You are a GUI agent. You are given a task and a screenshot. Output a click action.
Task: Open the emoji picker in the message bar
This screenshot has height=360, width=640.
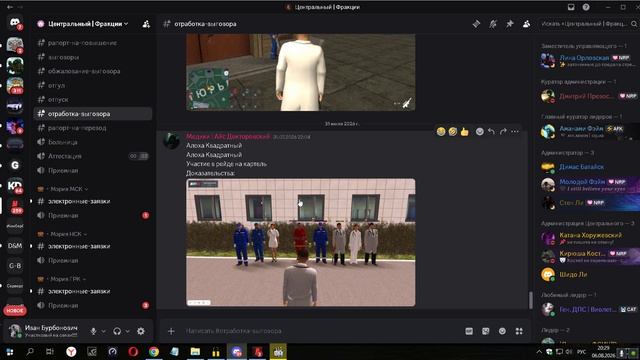[x=502, y=331]
